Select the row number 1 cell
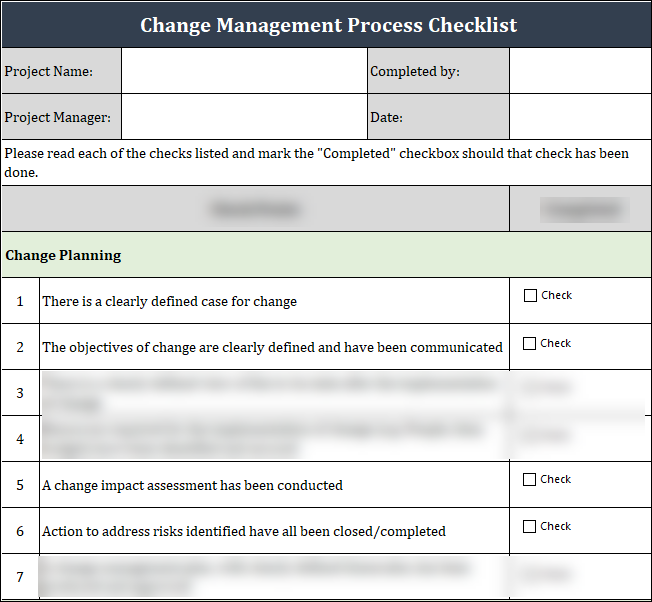 tap(20, 301)
